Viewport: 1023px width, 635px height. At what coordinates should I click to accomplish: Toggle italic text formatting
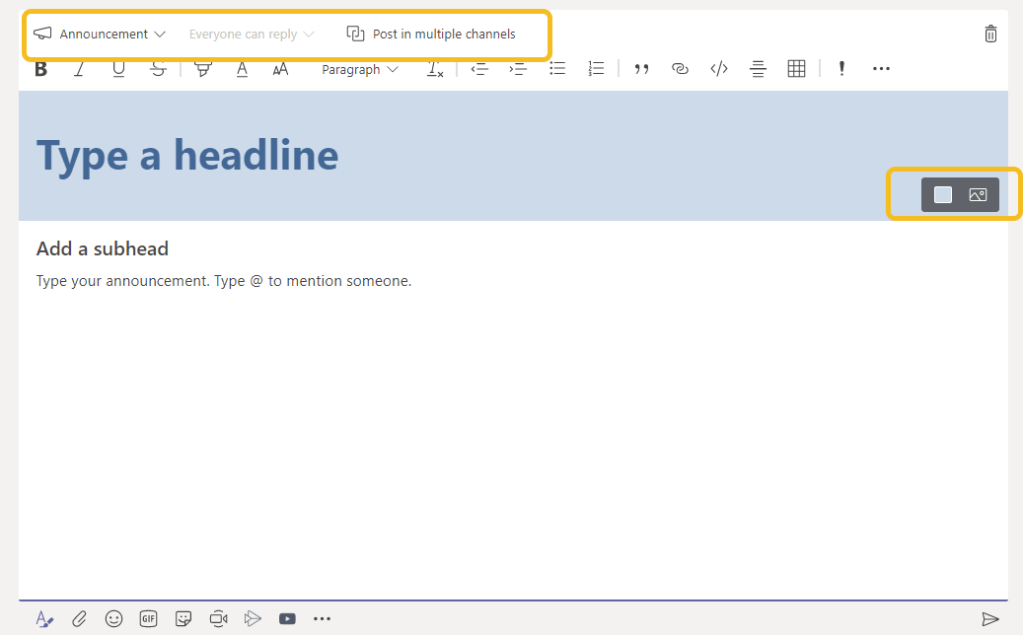pyautogui.click(x=79, y=69)
